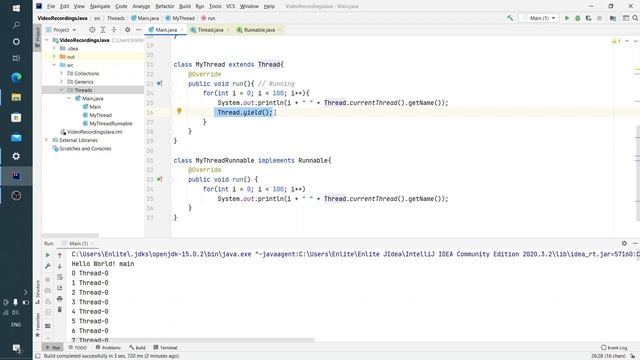Click the Select Opened File target icon
Image resolution: width=640 pixels, height=360 pixels.
[x=92, y=30]
